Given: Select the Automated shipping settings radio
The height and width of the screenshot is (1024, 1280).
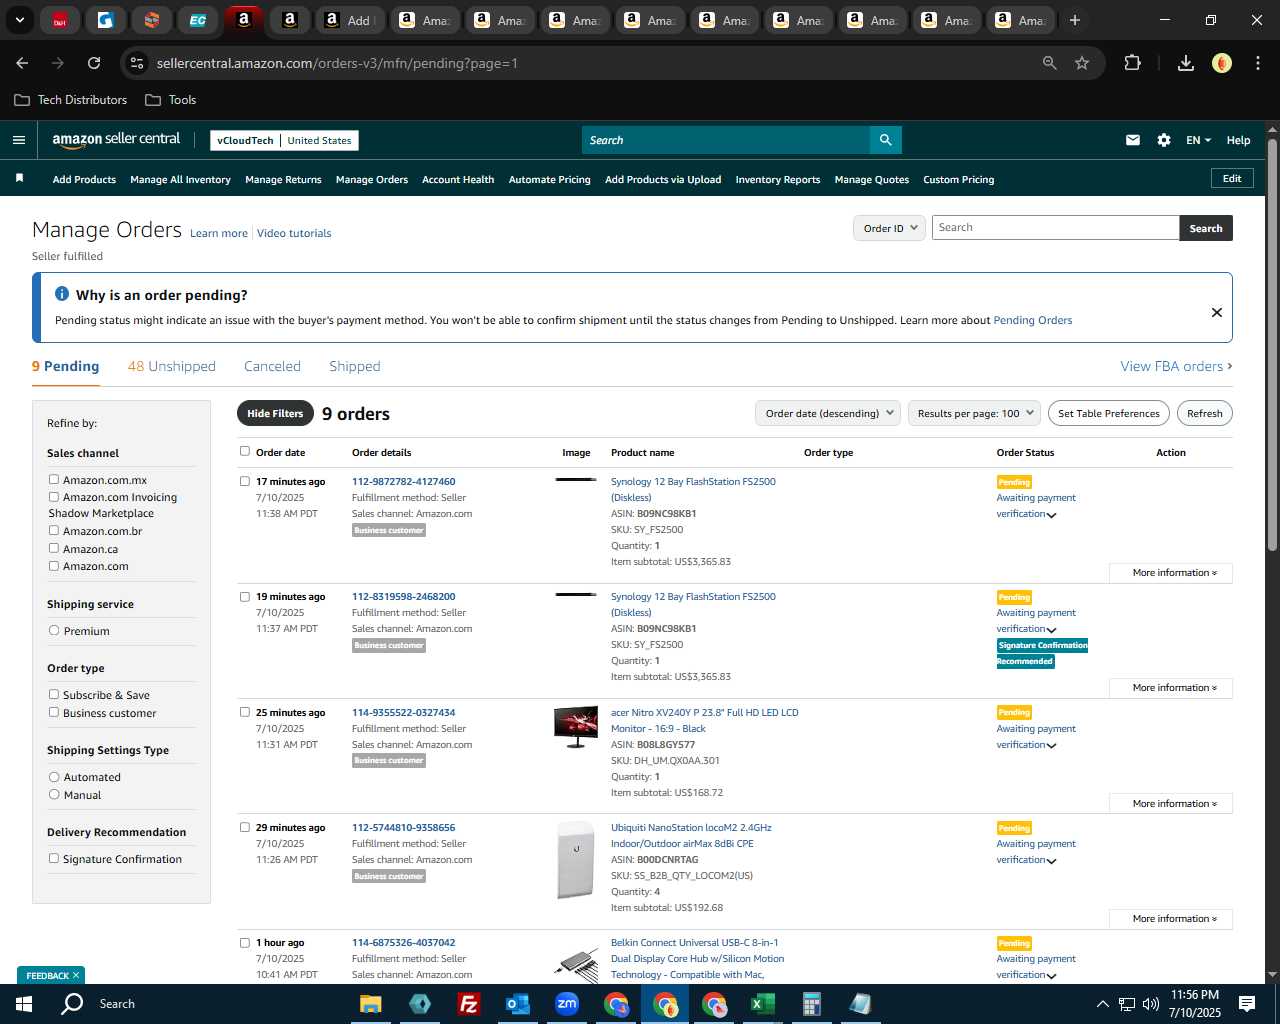Looking at the screenshot, I should pos(54,777).
